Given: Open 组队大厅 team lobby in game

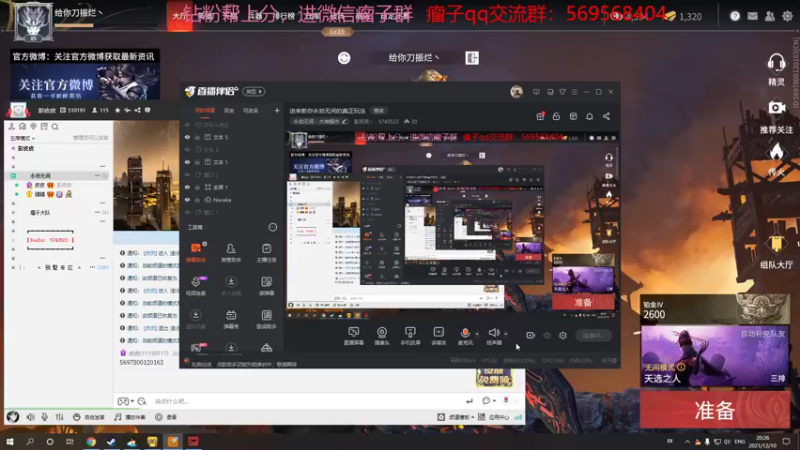Looking at the screenshot, I should 776,252.
